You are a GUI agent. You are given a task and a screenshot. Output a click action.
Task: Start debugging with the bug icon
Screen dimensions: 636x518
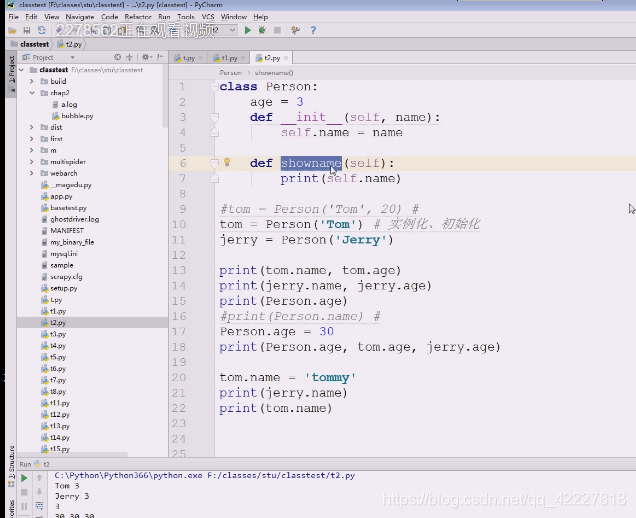tap(262, 30)
